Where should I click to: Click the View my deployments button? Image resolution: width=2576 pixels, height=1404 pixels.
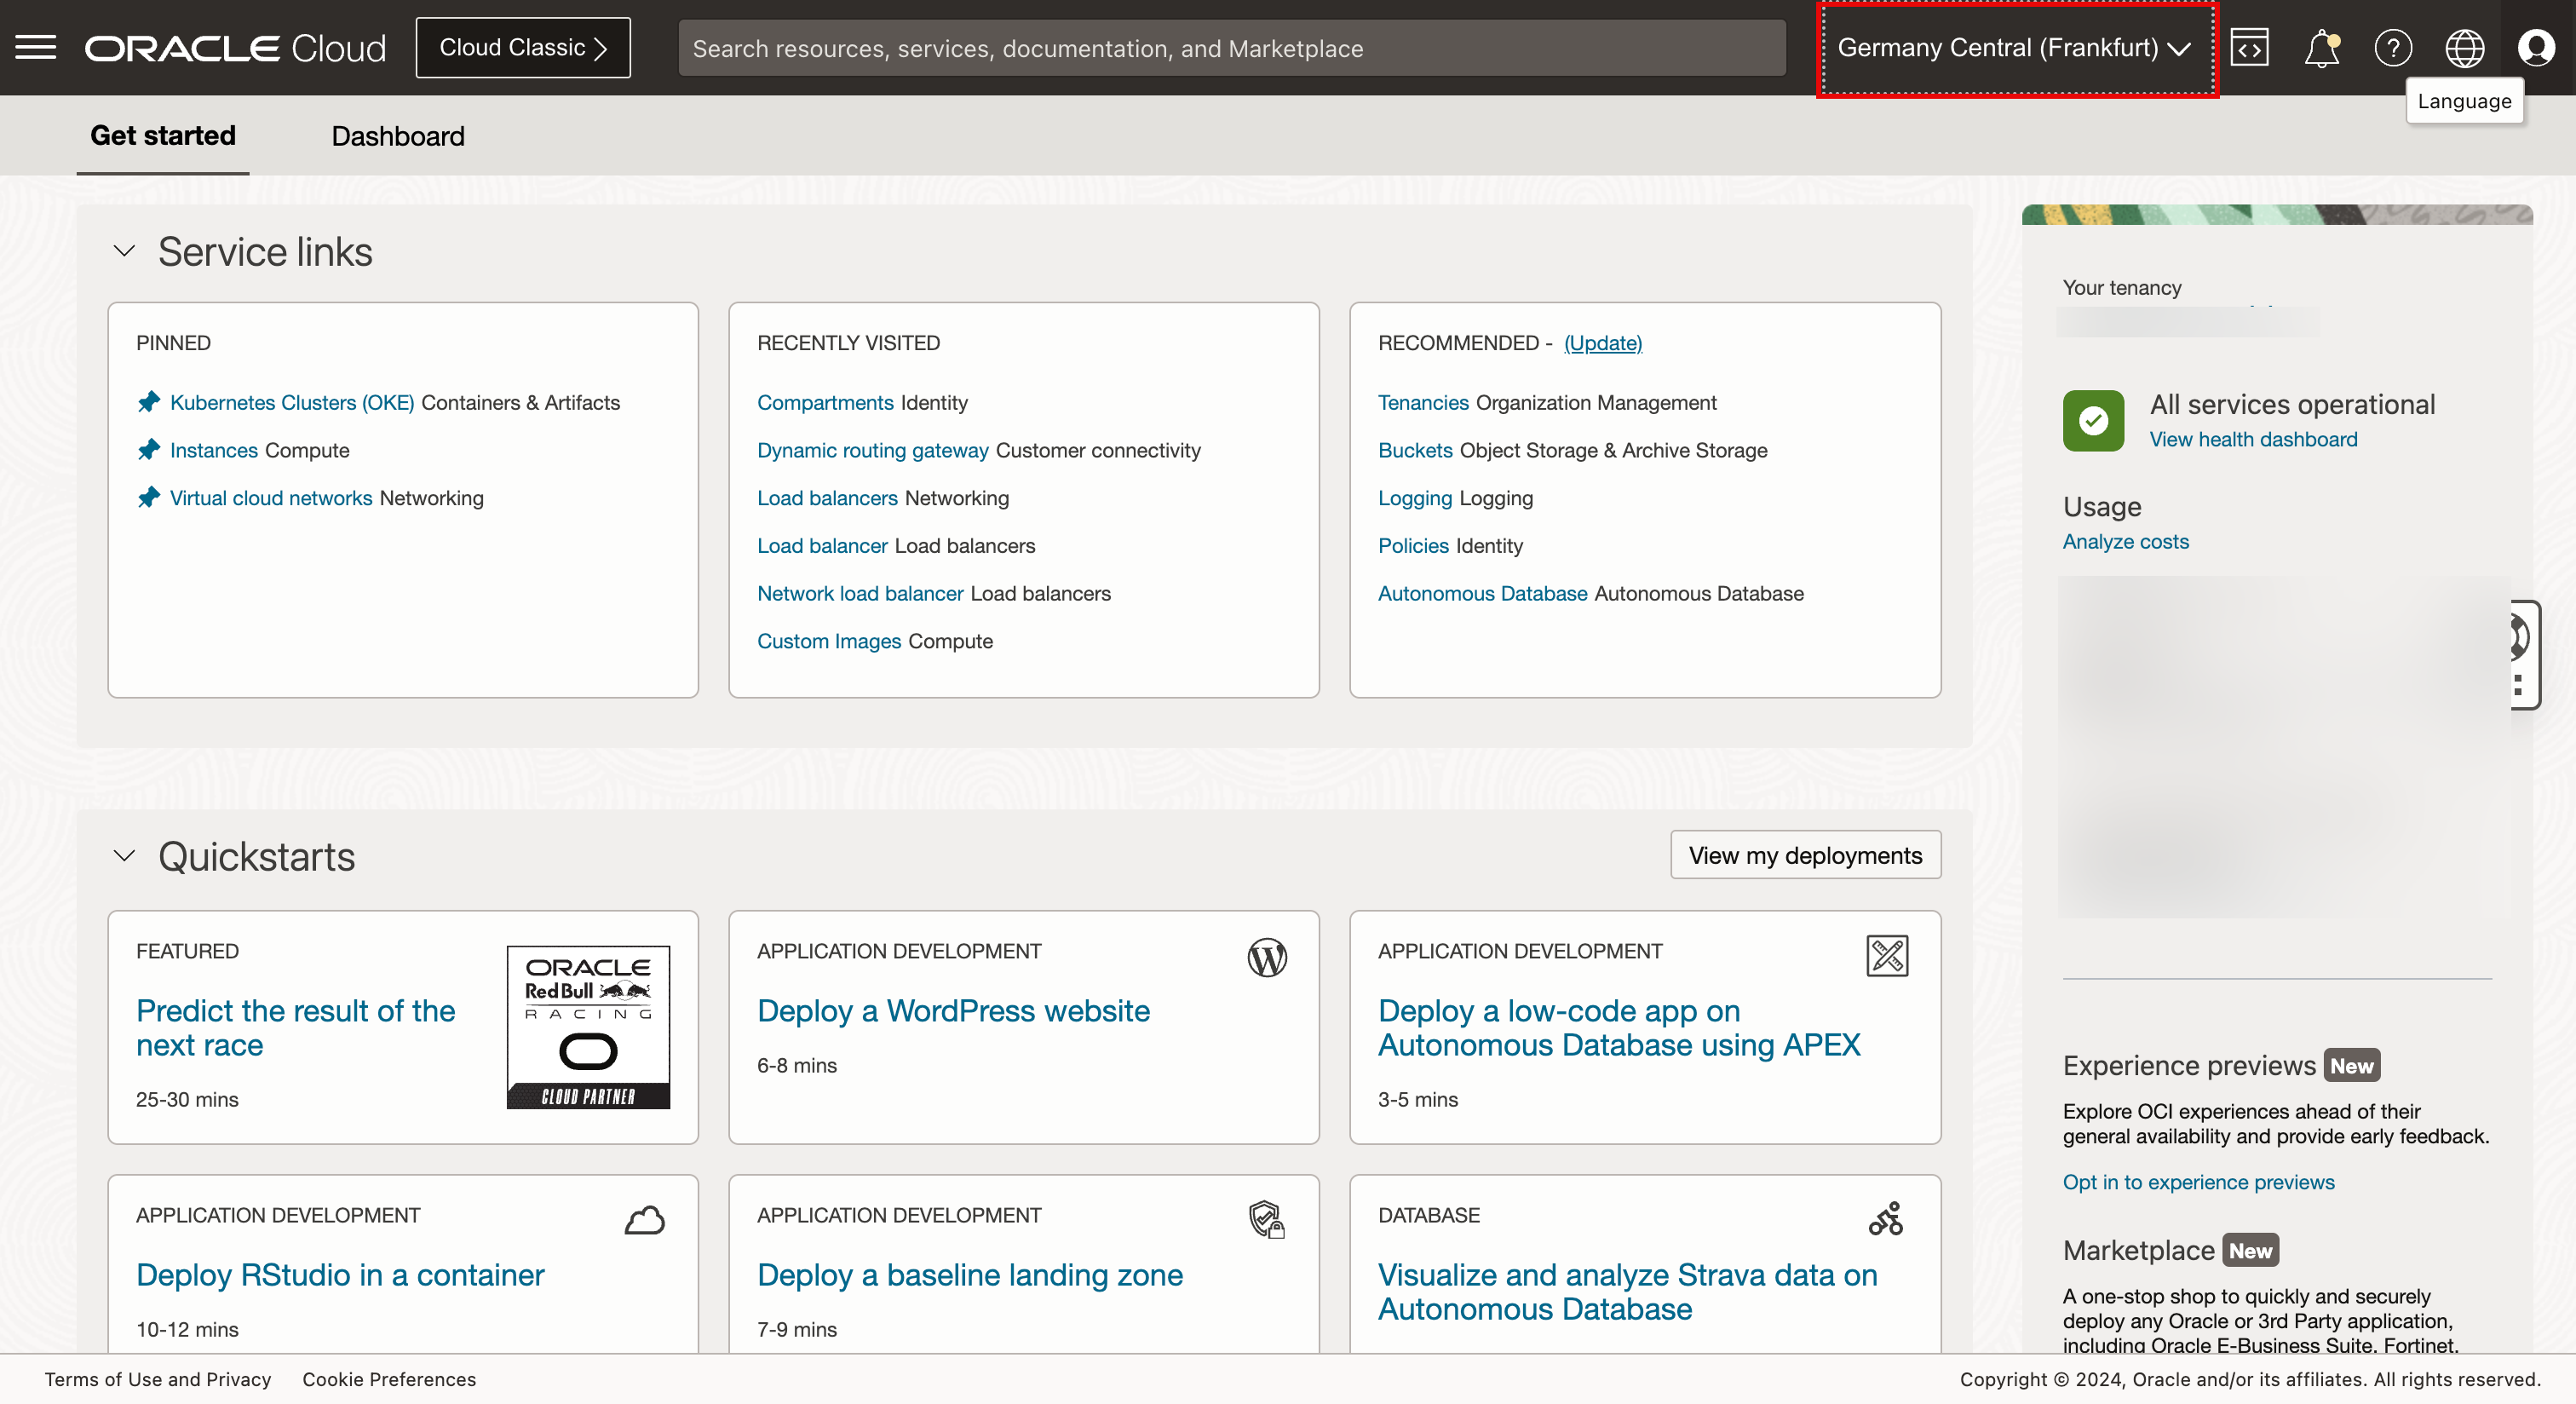pyautogui.click(x=1805, y=855)
